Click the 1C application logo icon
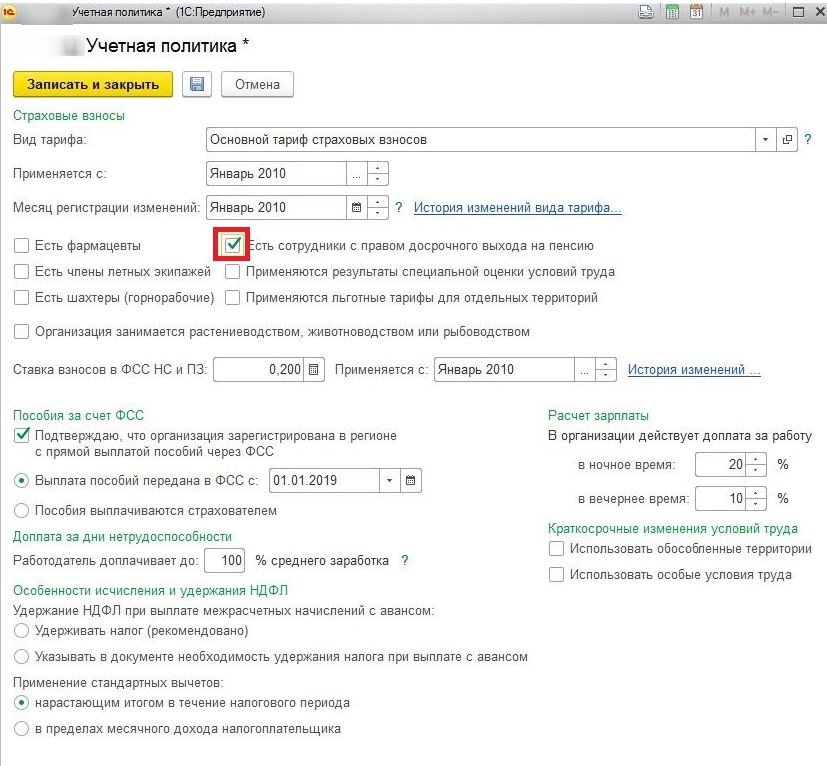This screenshot has height=766, width=827. tap(9, 12)
